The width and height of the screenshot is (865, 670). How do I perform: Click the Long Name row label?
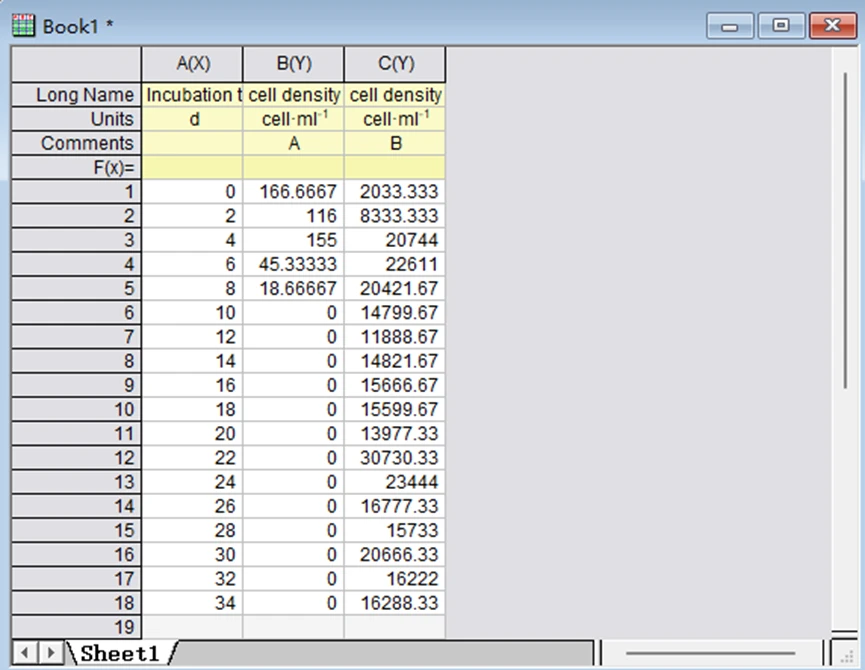click(76, 95)
